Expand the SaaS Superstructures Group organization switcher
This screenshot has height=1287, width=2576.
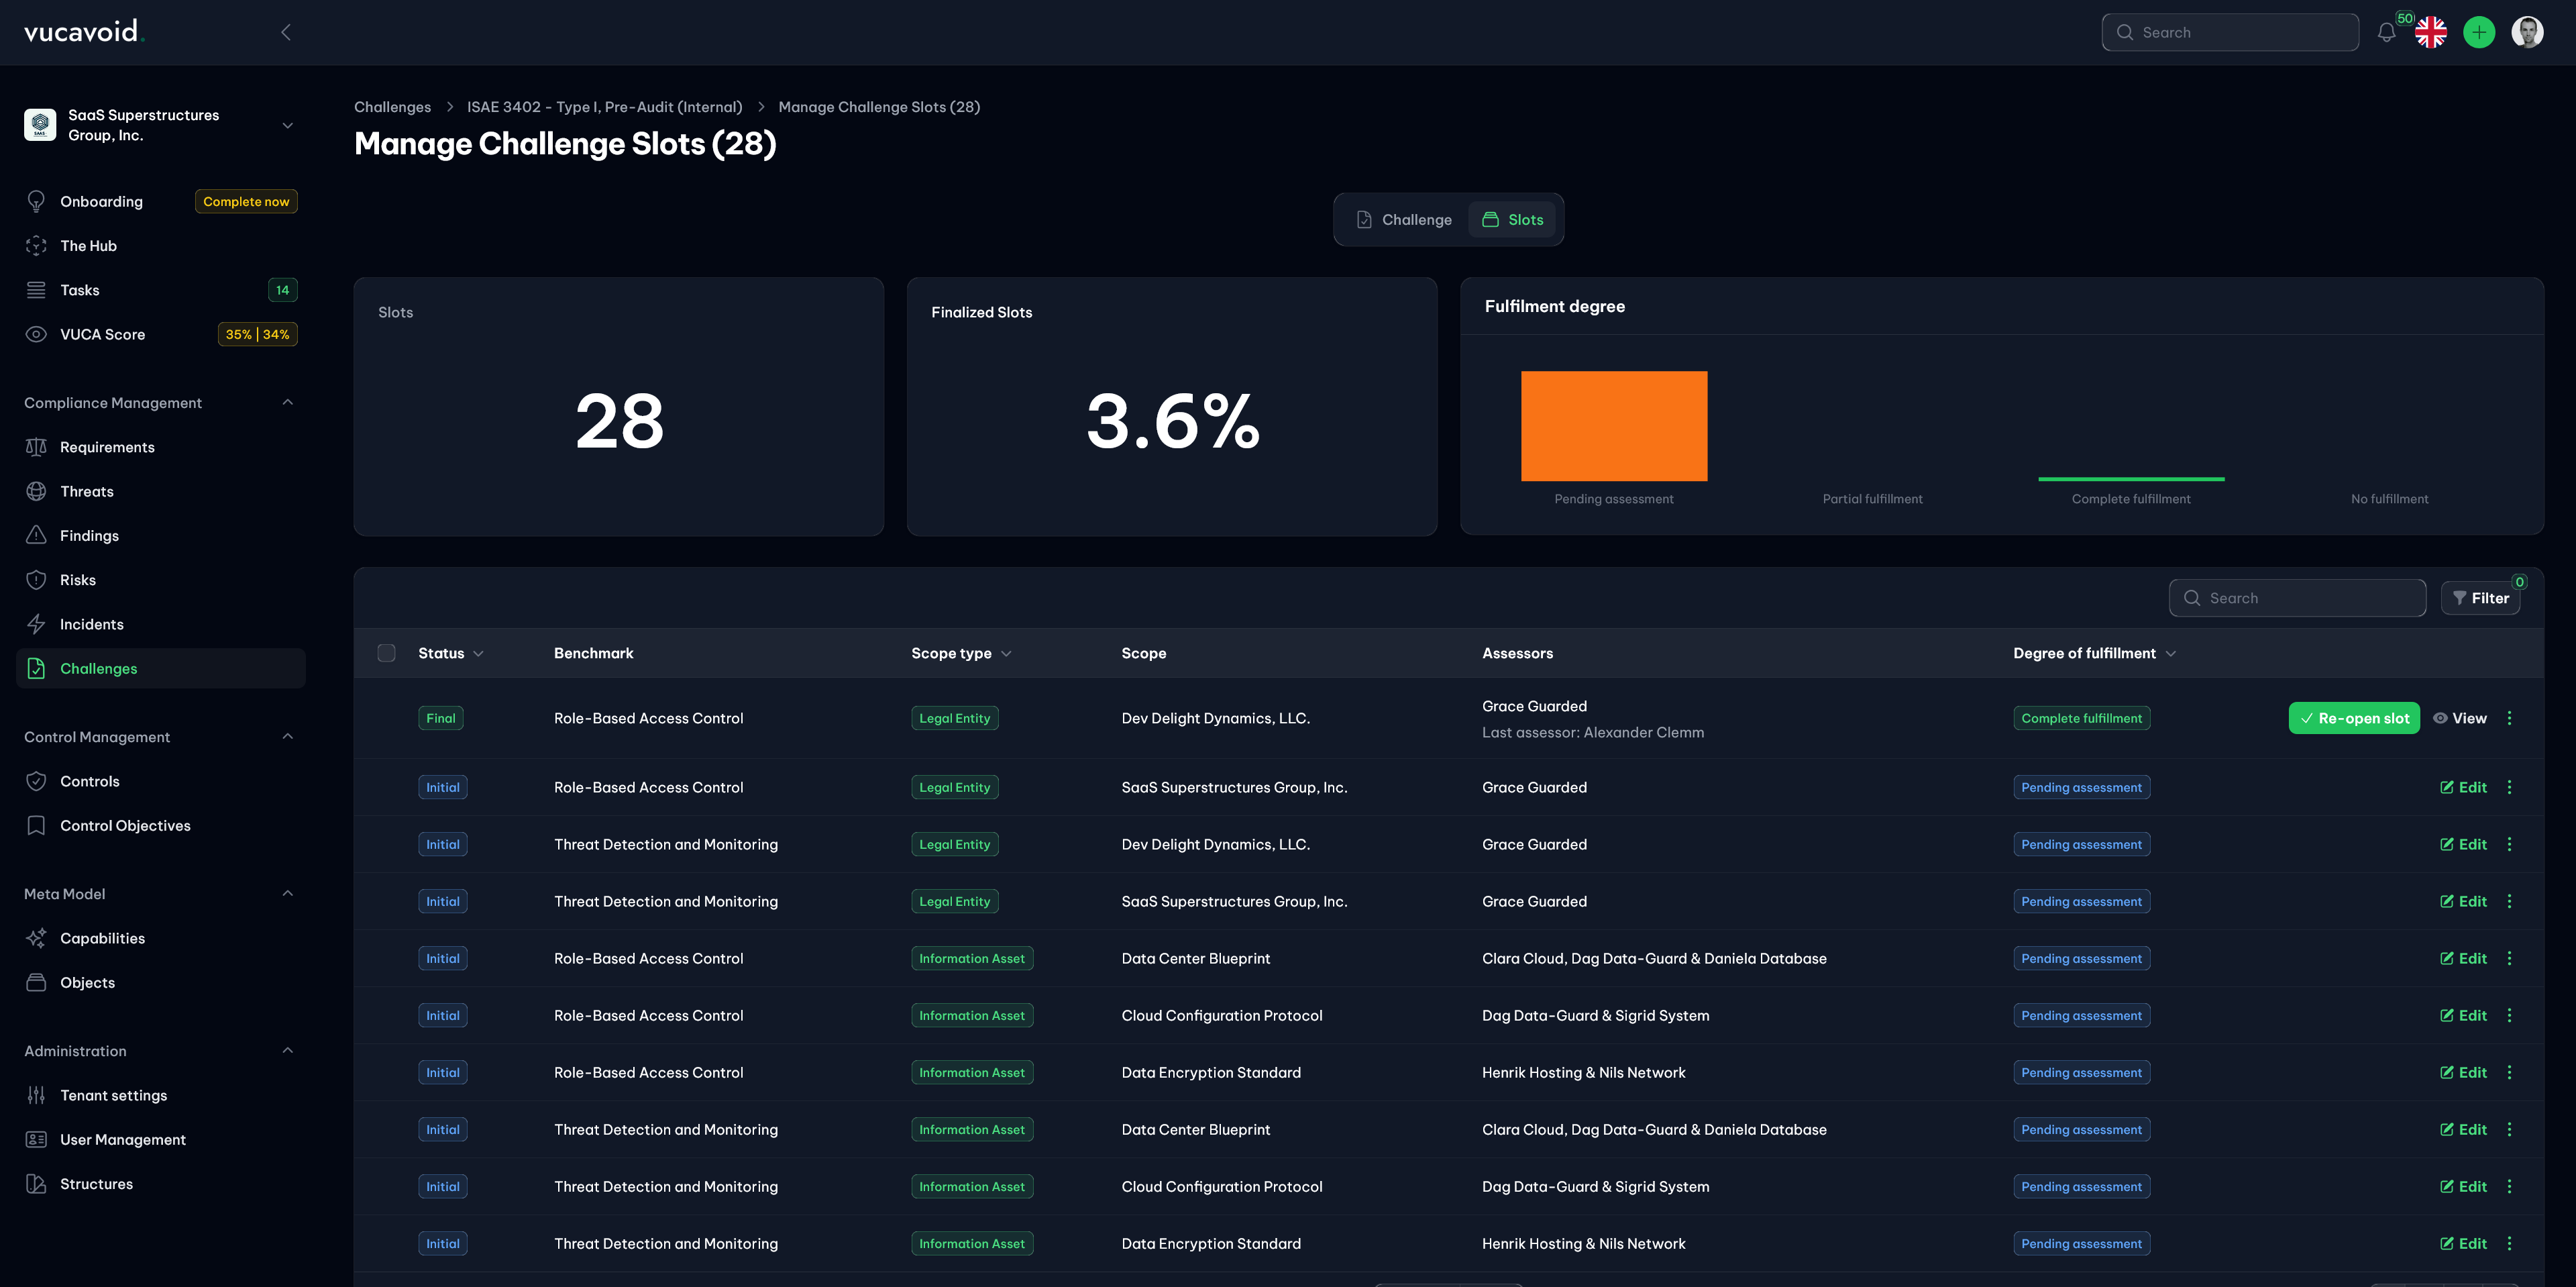coord(288,125)
